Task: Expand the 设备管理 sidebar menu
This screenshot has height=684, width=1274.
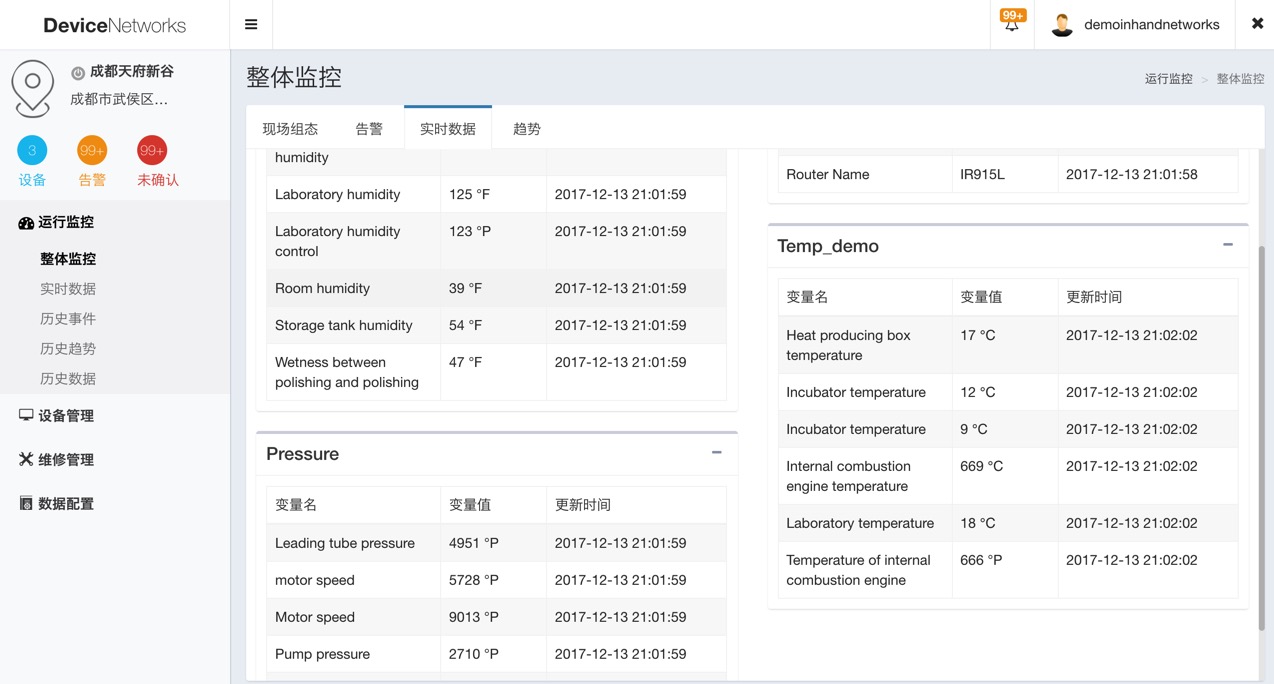Action: point(66,416)
